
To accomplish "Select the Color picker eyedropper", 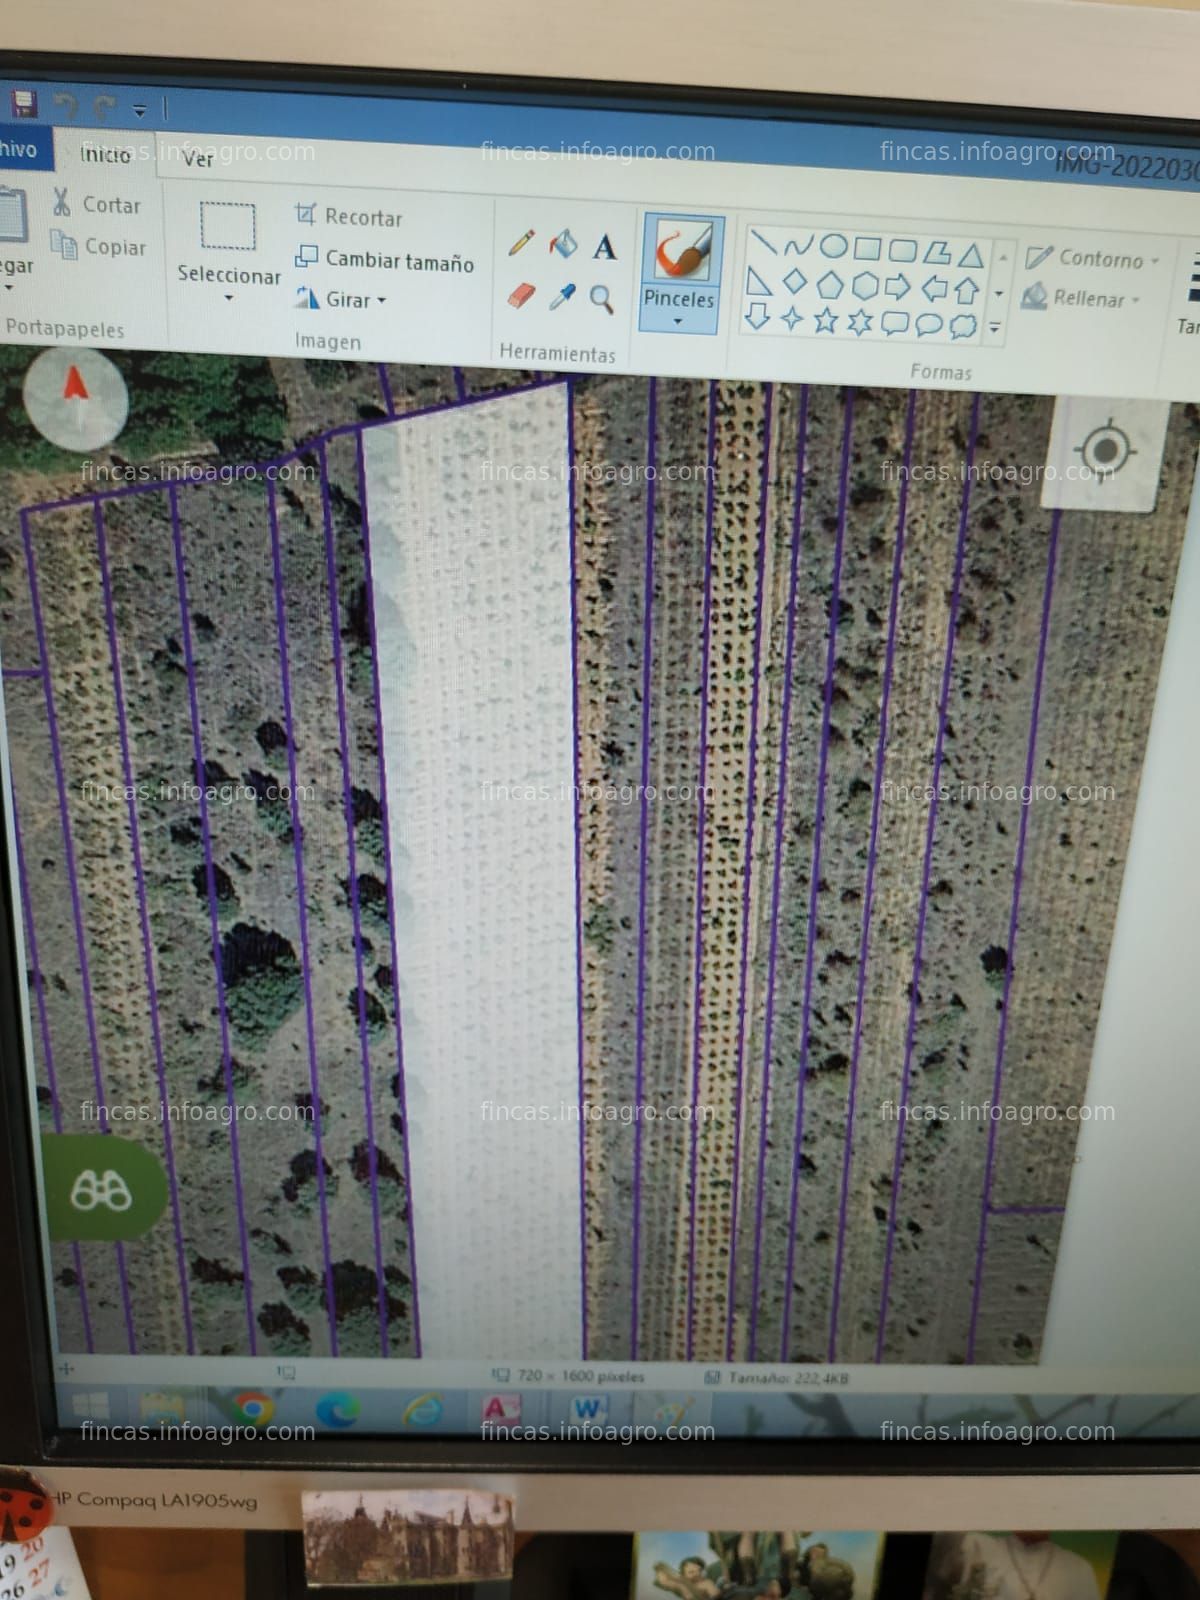I will click(563, 297).
